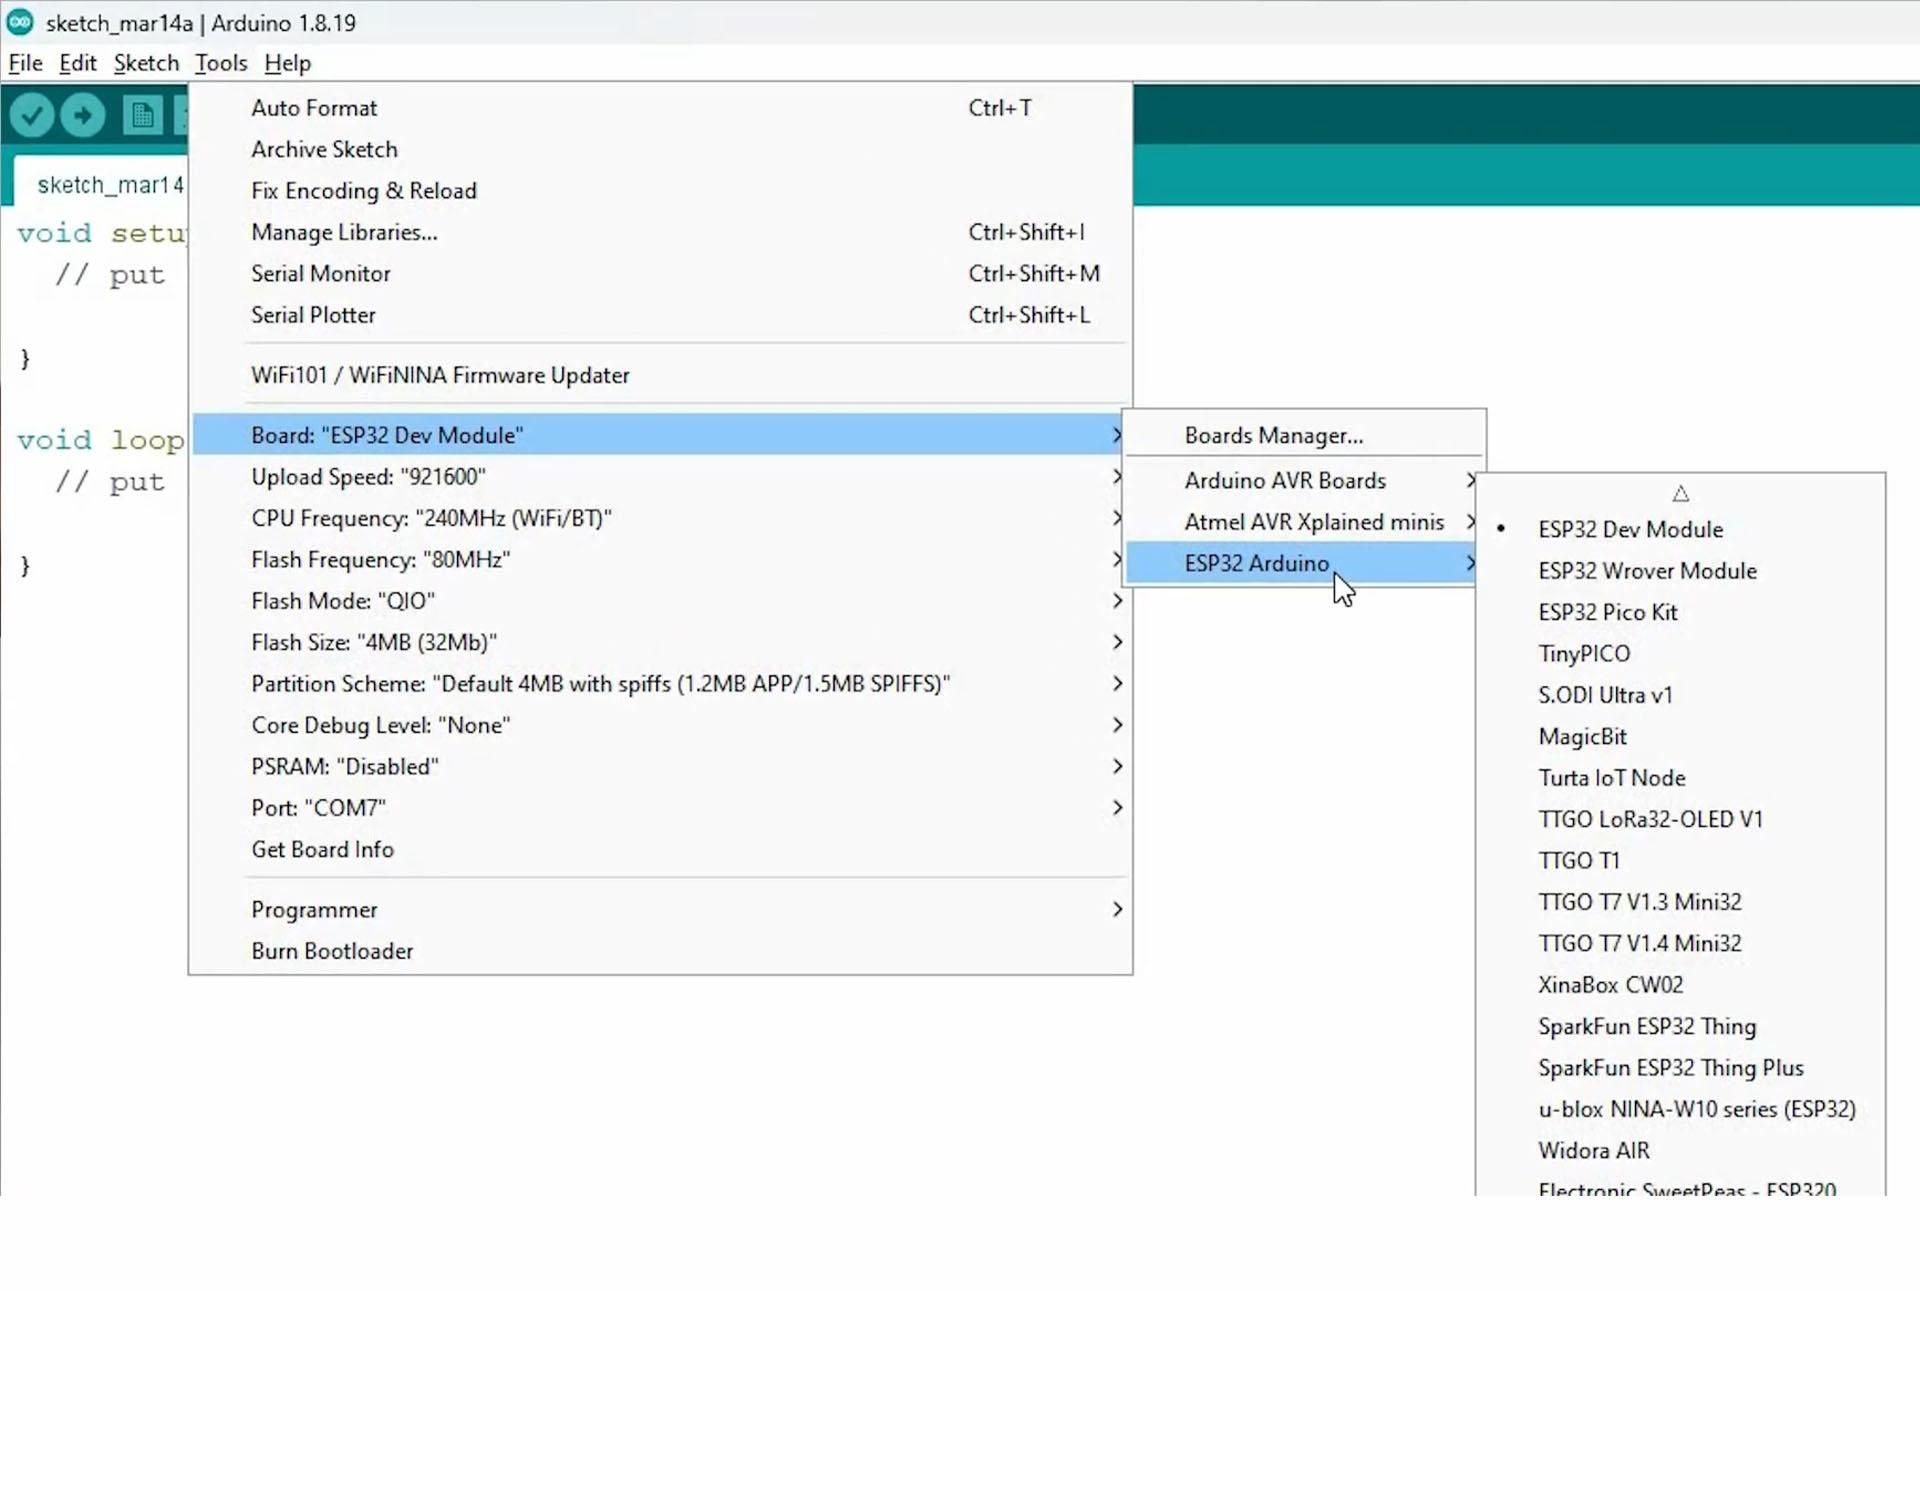Screen dimensions: 1920x1500
Task: Select S.ODI Ultra v1 board
Action: (x=1681, y=695)
